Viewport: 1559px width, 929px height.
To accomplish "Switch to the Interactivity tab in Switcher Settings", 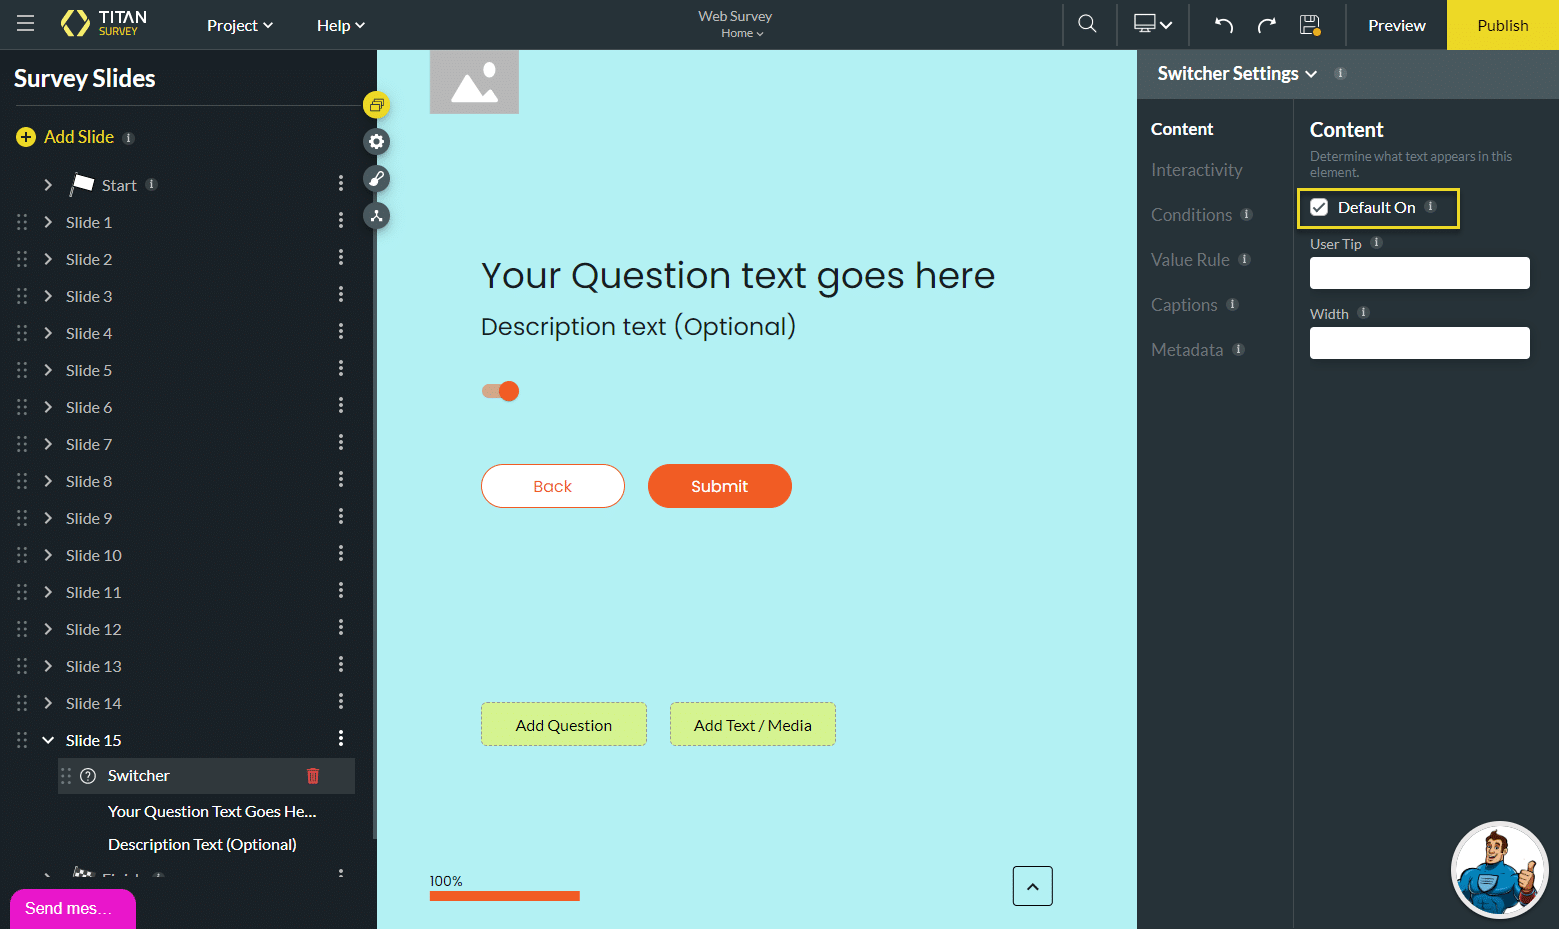I will [1196, 169].
